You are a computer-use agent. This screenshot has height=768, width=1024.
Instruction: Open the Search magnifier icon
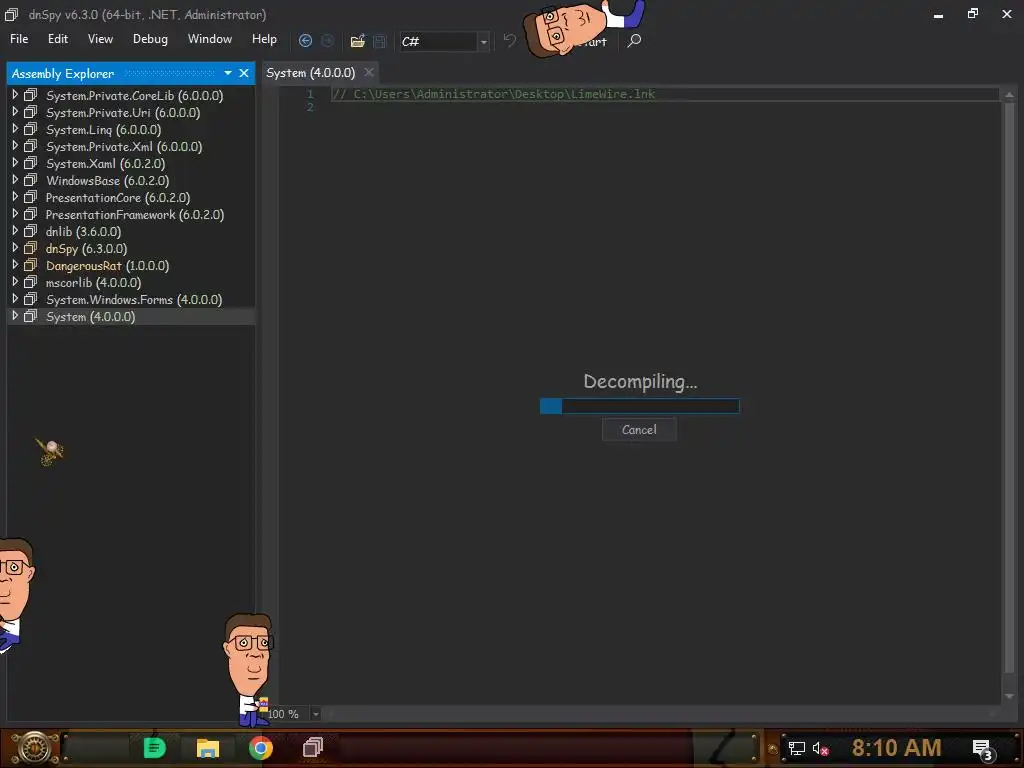(x=633, y=41)
